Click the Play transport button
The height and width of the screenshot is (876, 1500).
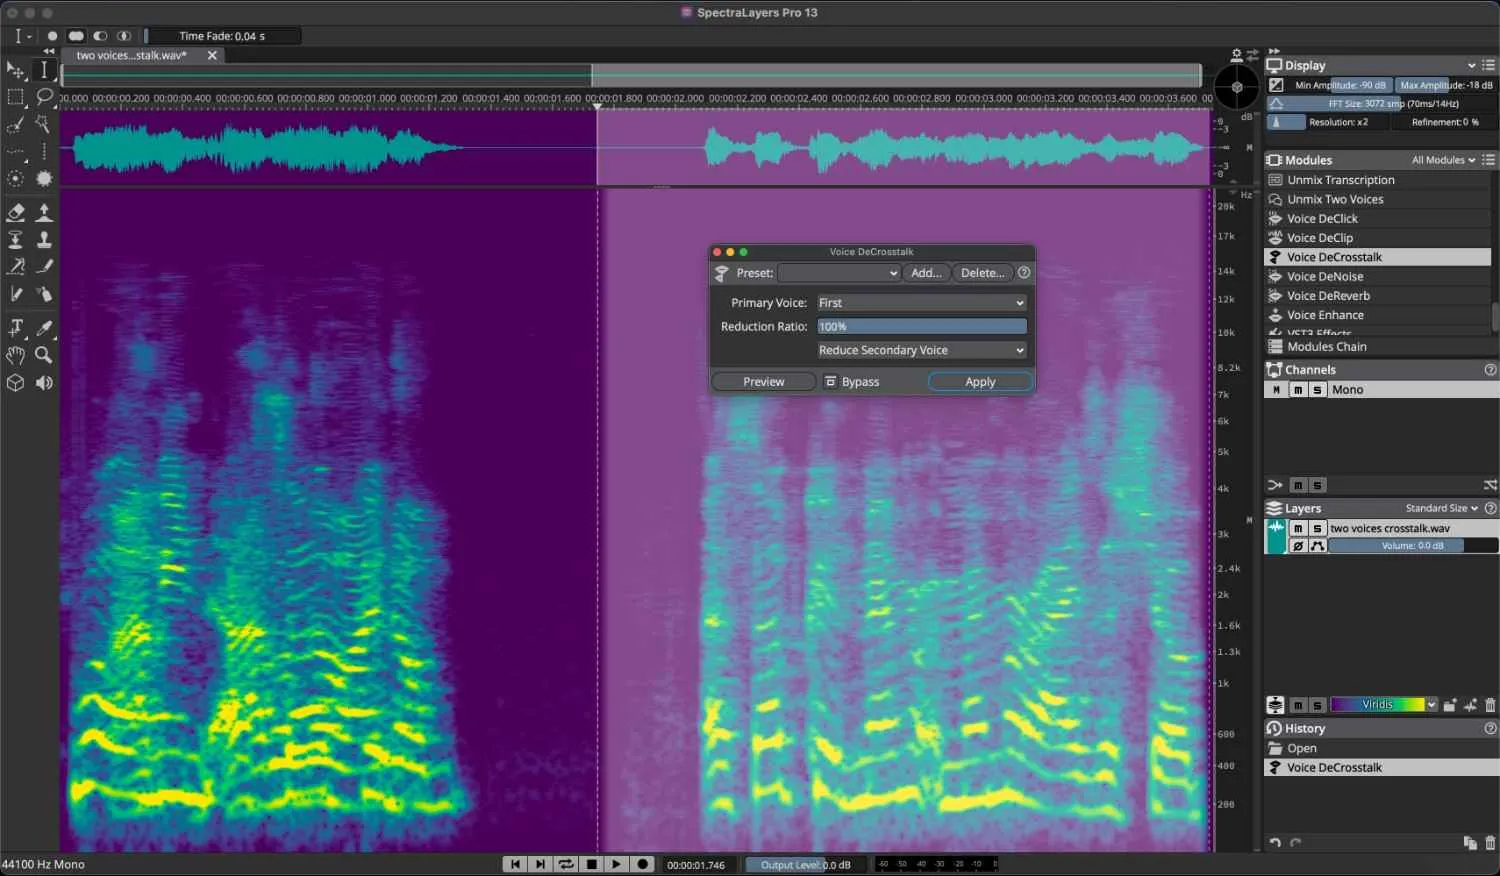point(616,864)
